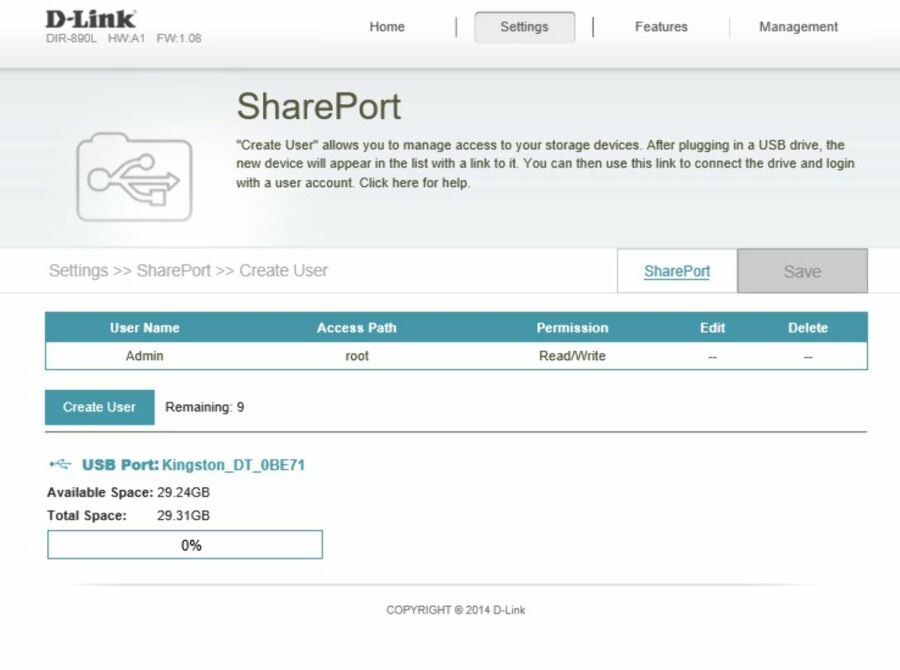Open the Home menu
Viewport: 900px width, 670px height.
[387, 27]
